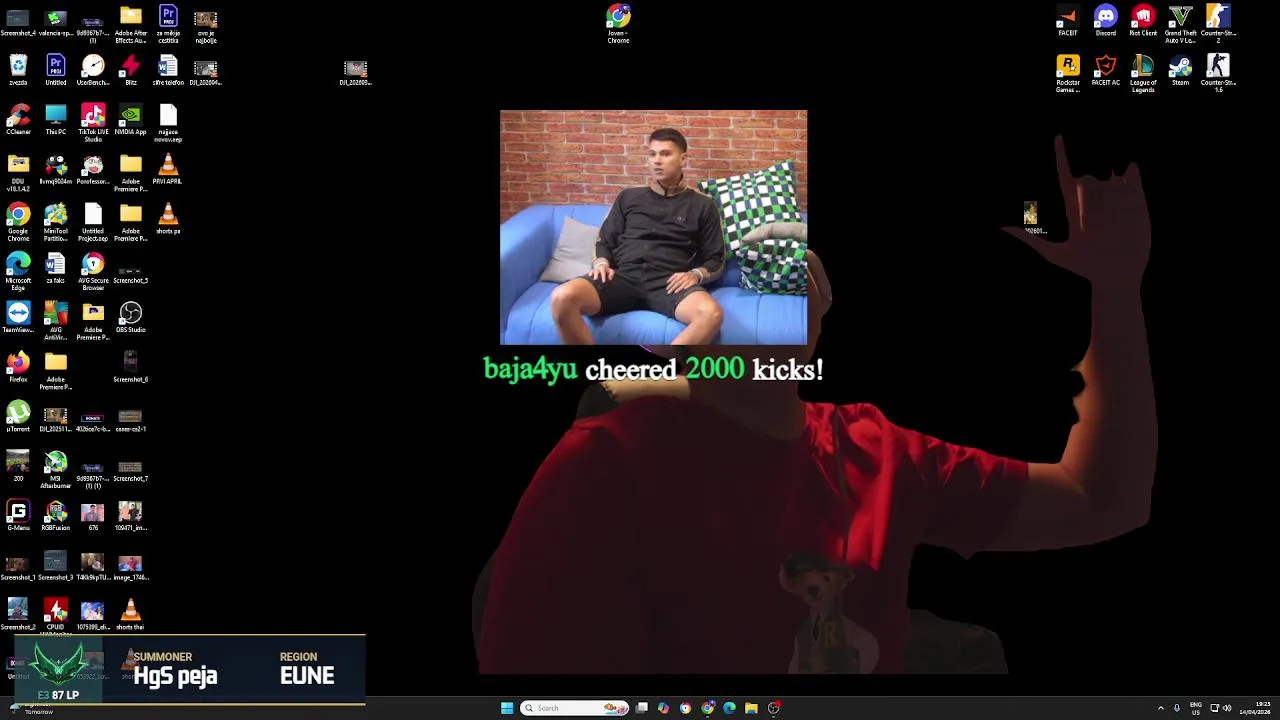The width and height of the screenshot is (1280, 720).
Task: Launch MSI Afterburner
Action: click(x=56, y=469)
